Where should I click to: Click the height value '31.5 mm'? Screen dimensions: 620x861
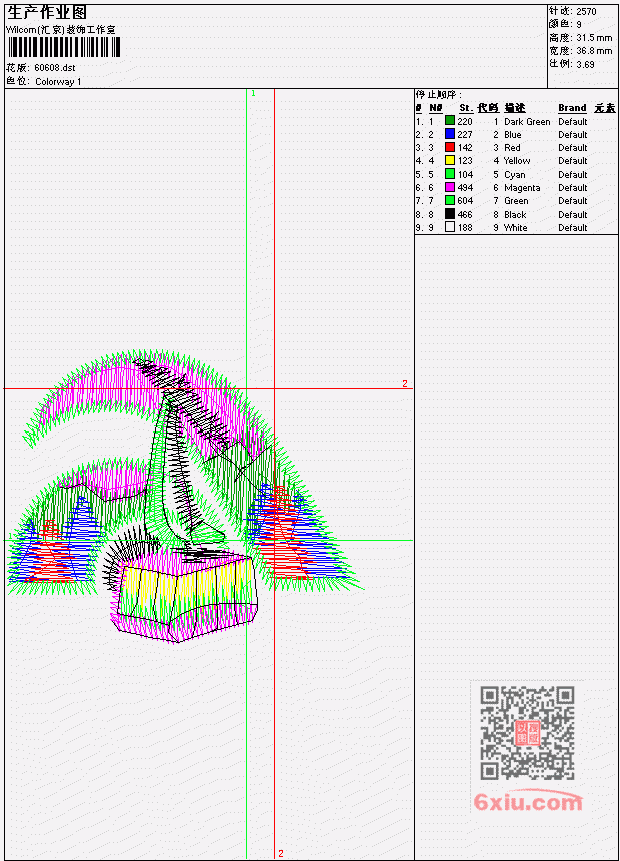pyautogui.click(x=594, y=38)
